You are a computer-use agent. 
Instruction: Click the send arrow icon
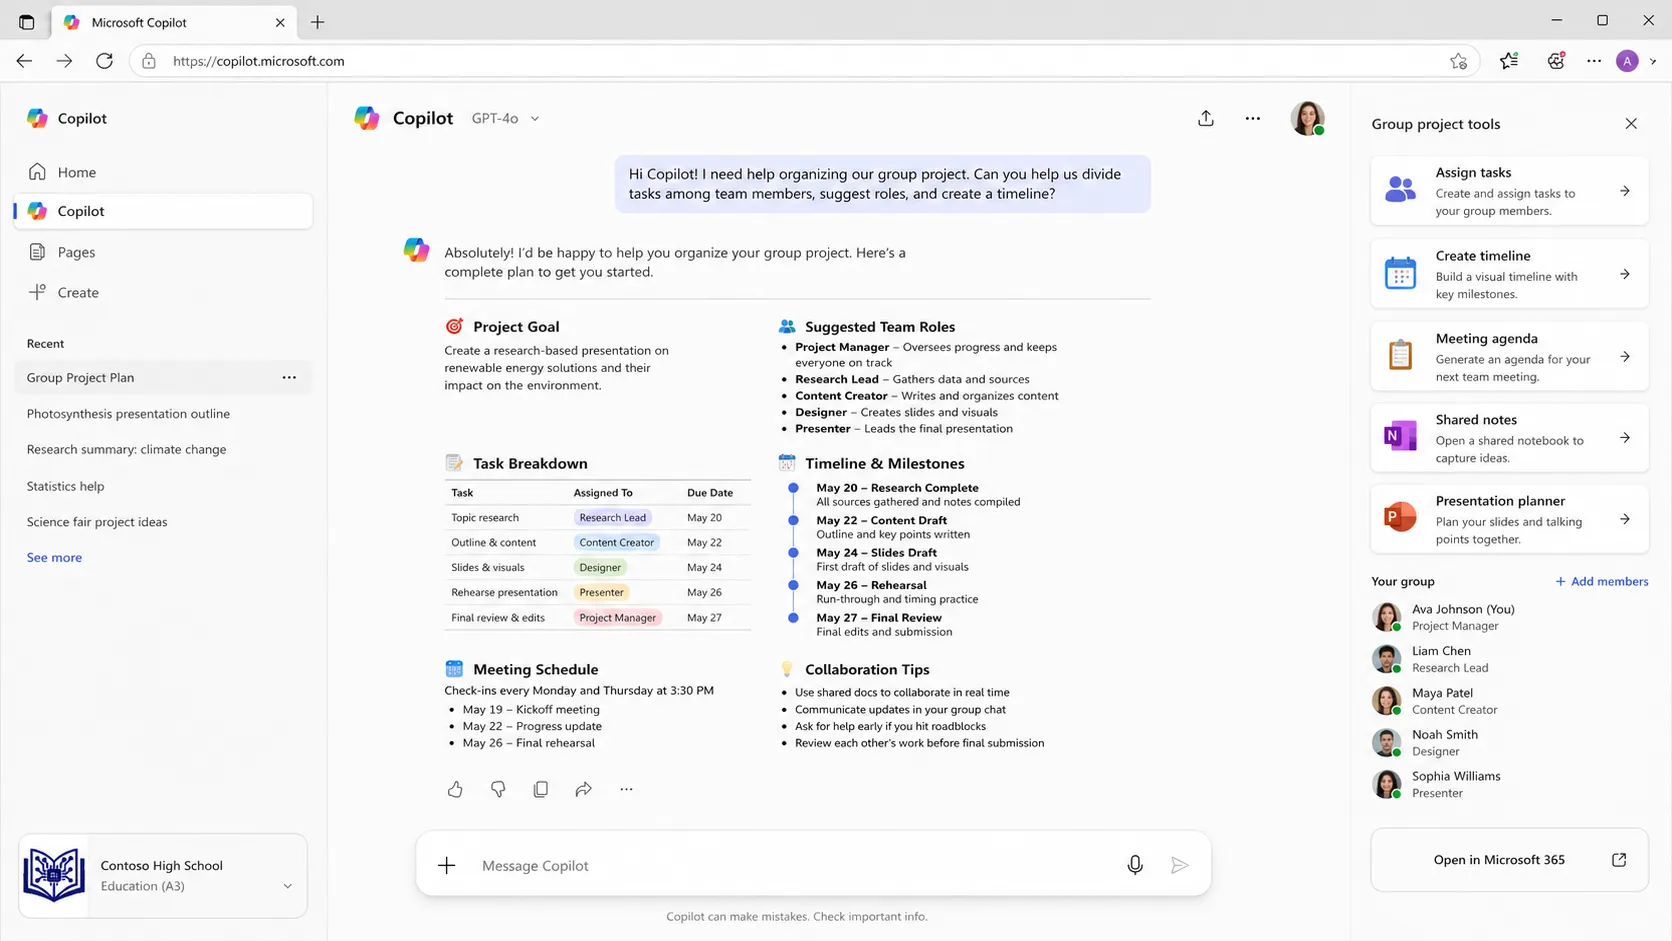pyautogui.click(x=1180, y=865)
